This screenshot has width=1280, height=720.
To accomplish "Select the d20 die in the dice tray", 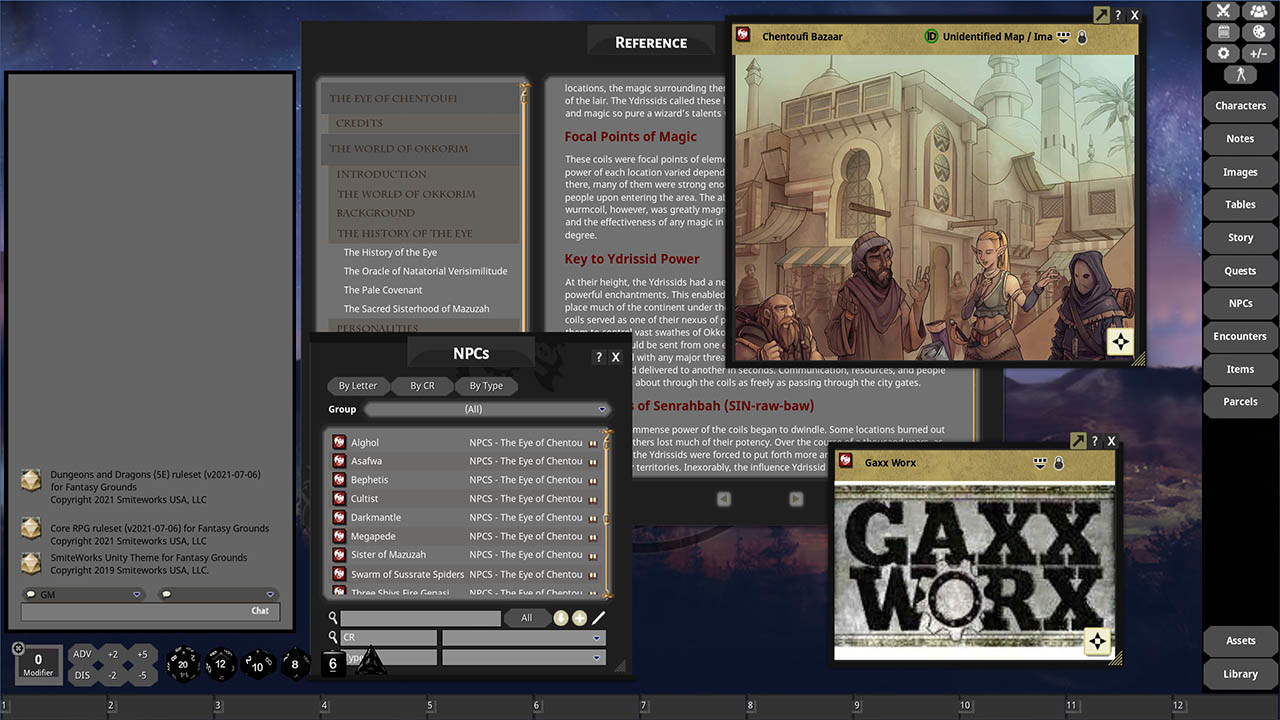I will tap(183, 663).
